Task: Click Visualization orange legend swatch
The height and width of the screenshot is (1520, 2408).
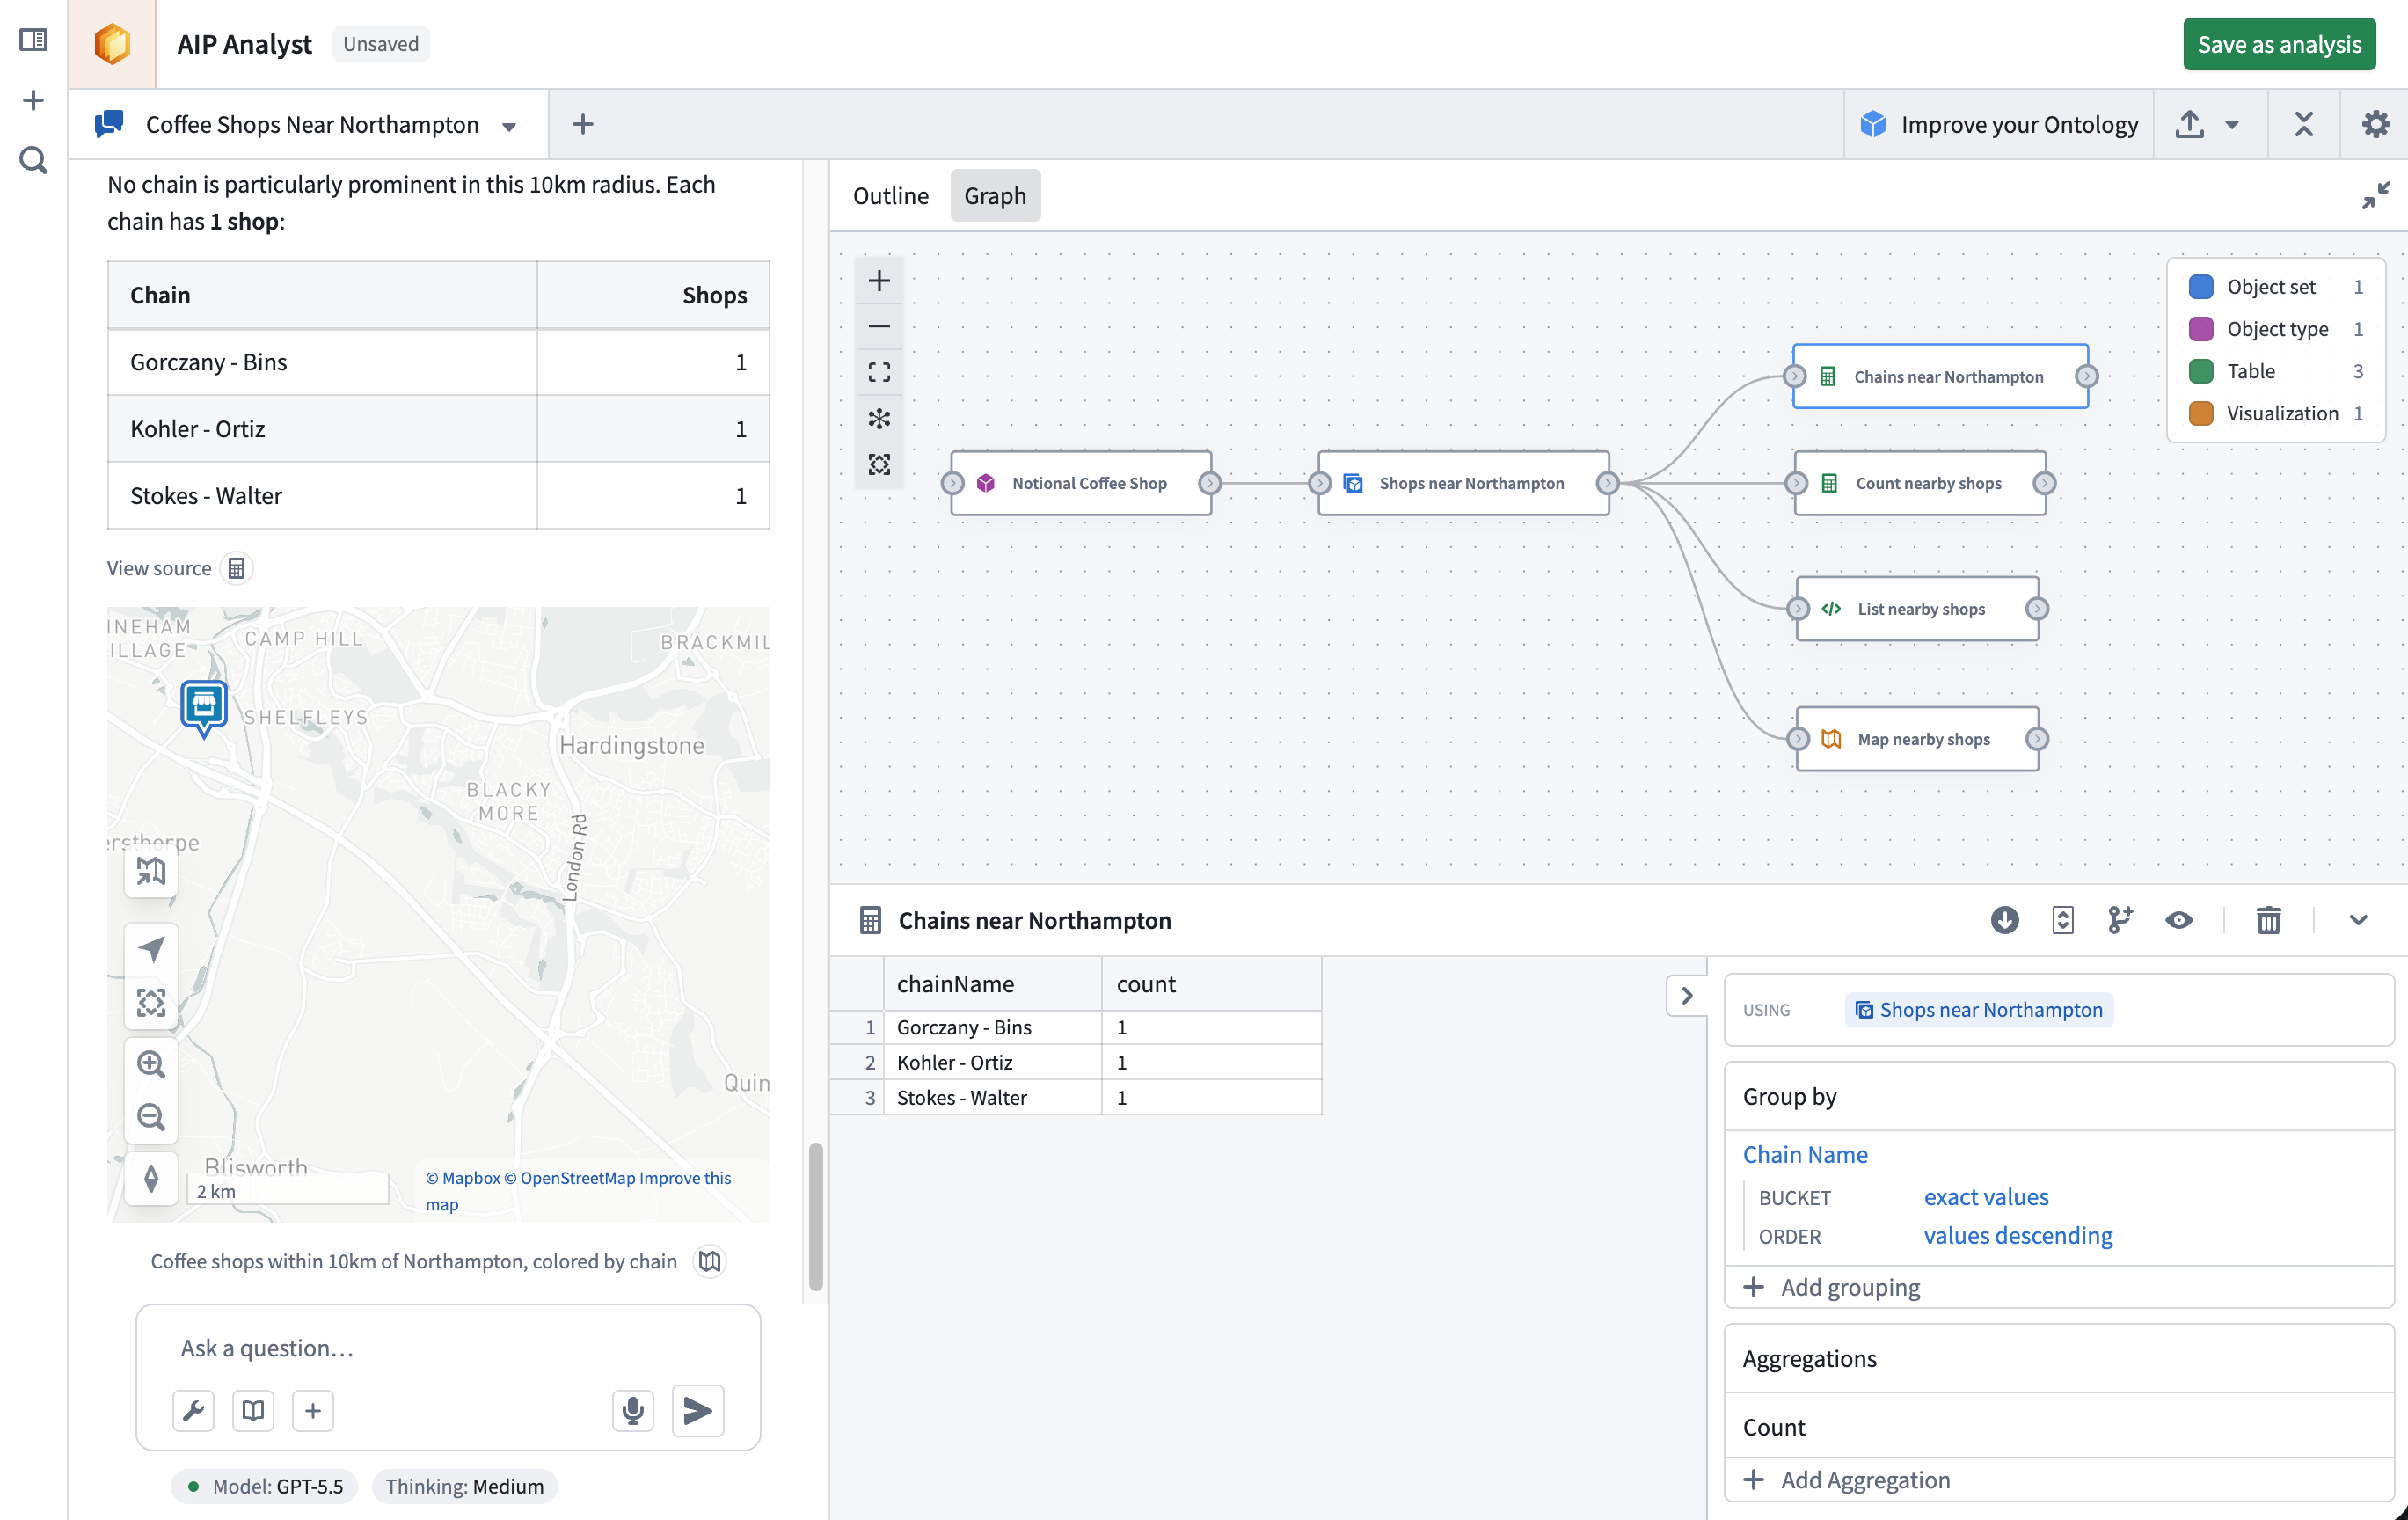Action: pyautogui.click(x=2201, y=413)
